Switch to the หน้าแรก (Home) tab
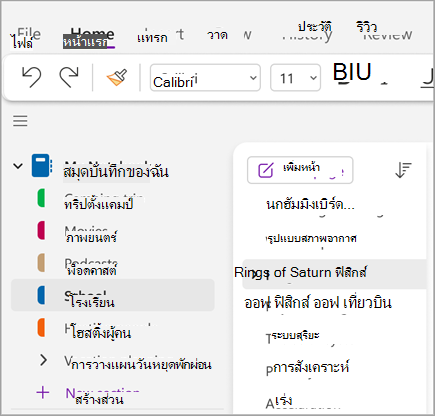The height and width of the screenshot is (416, 435). (x=85, y=42)
